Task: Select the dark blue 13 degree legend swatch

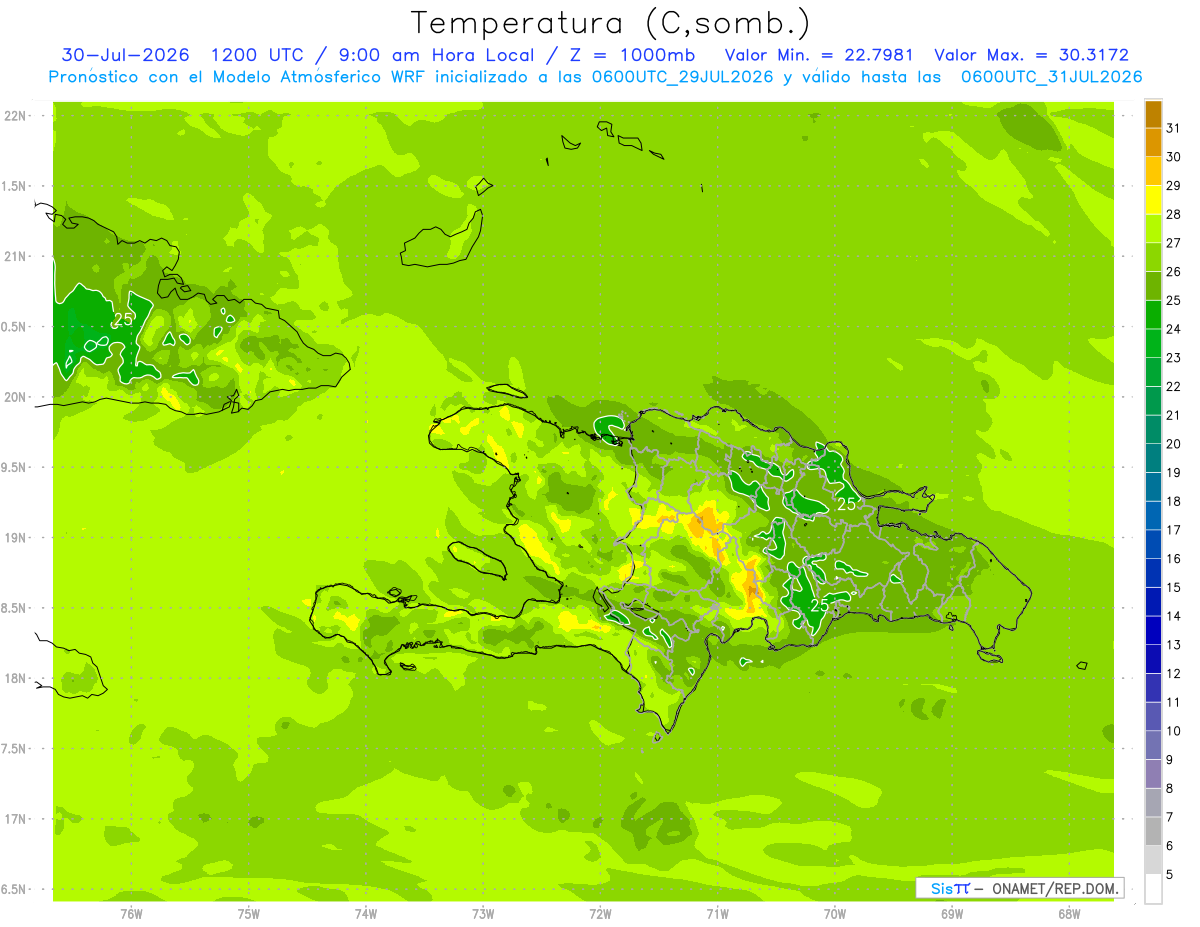Action: pyautogui.click(x=1153, y=630)
